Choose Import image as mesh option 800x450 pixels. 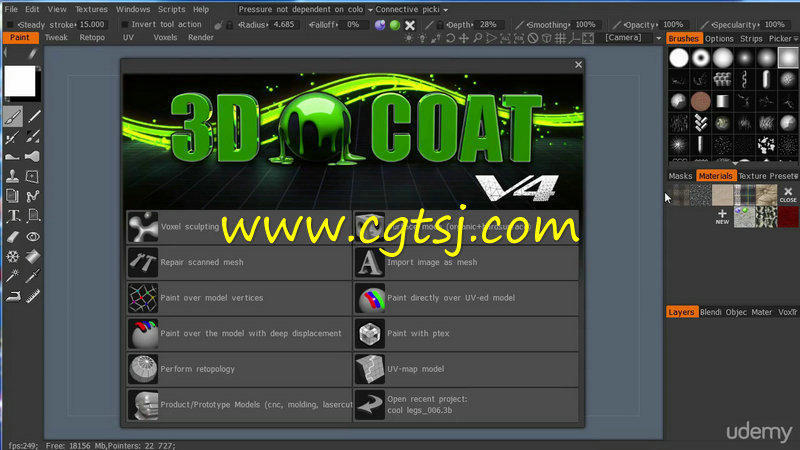(466, 262)
